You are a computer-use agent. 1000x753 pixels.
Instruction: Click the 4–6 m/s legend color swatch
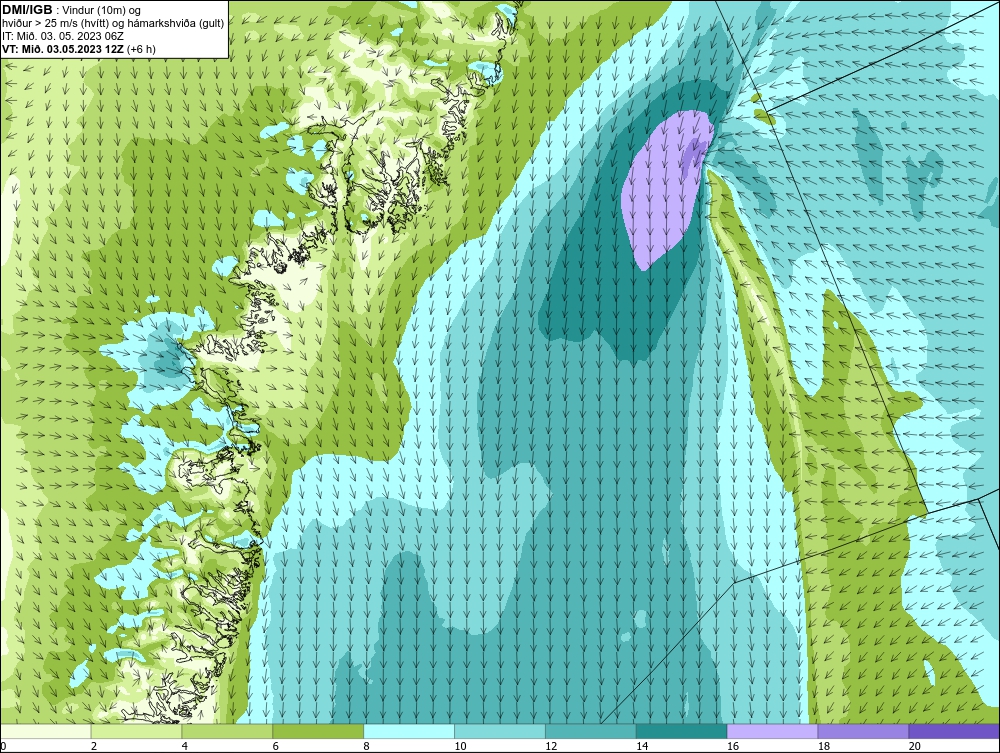tap(227, 731)
